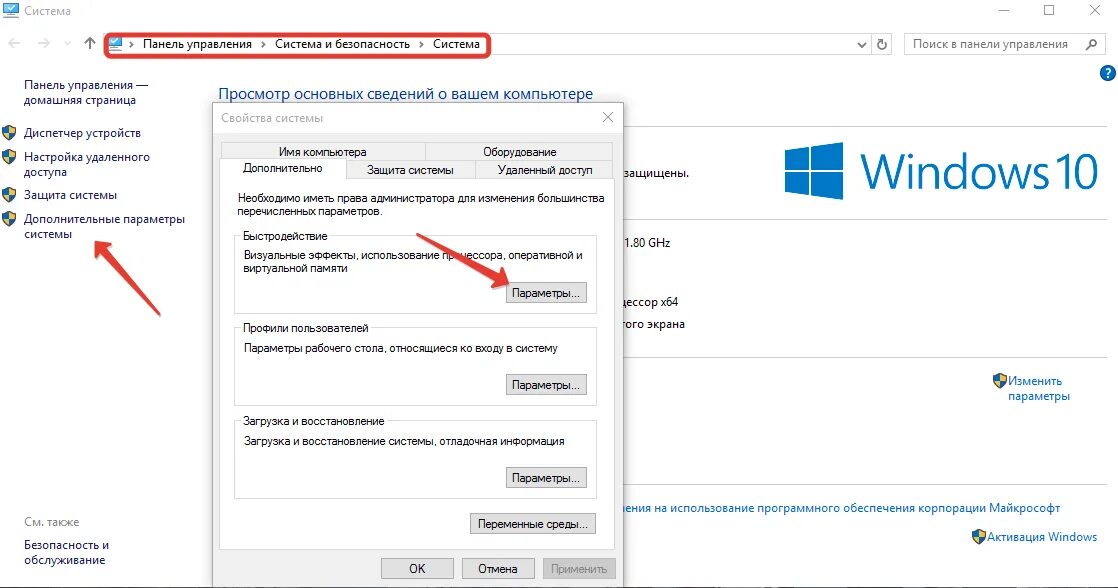
Task: Click the Система title bar icon
Action: 11,11
